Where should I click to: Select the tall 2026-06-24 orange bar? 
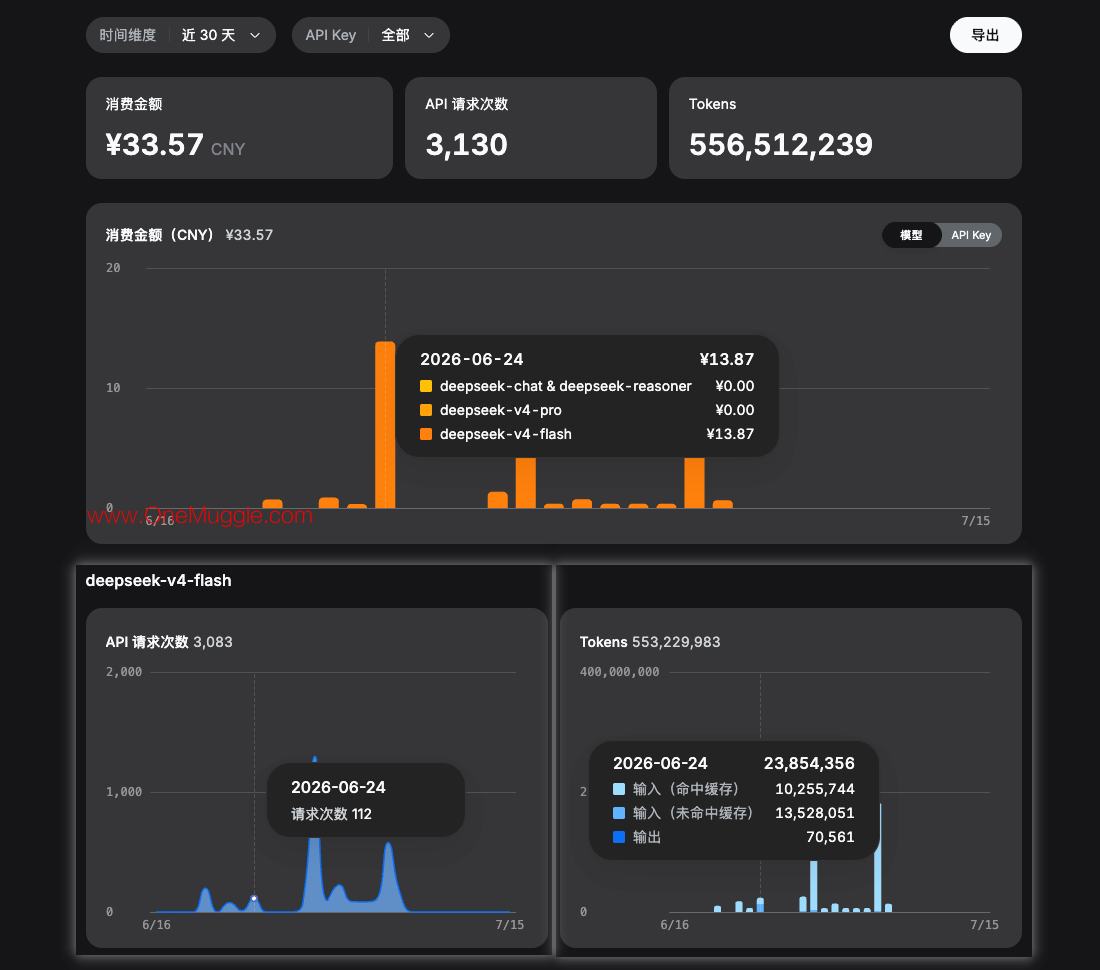pyautogui.click(x=385, y=425)
